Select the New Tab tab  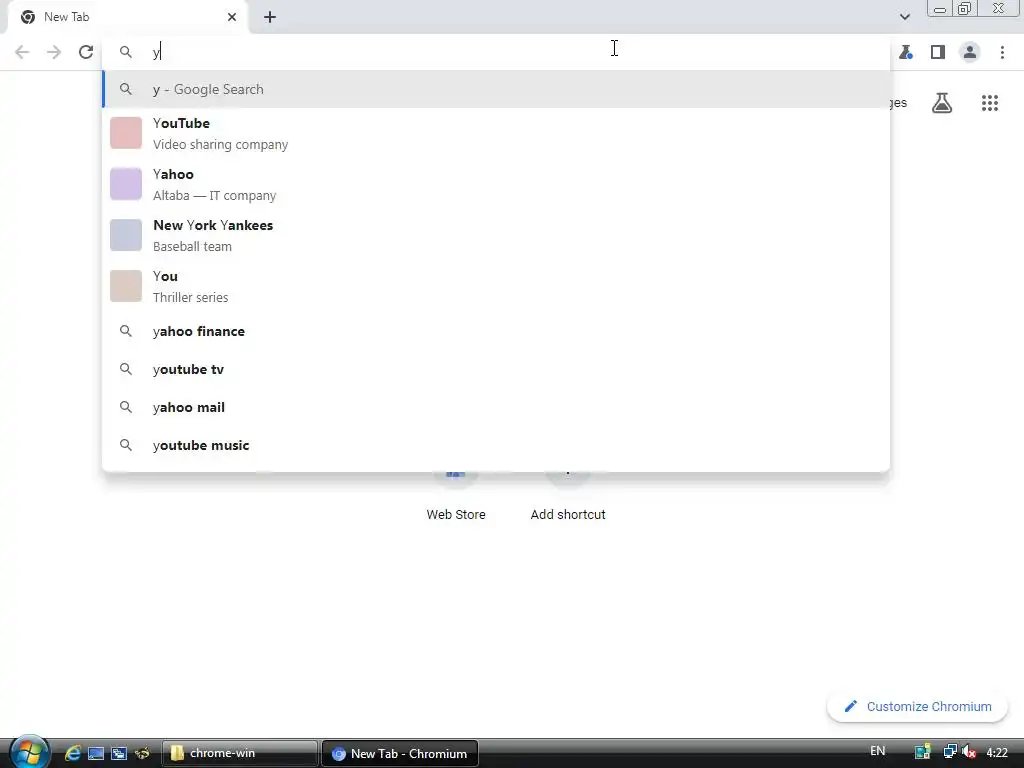(129, 17)
